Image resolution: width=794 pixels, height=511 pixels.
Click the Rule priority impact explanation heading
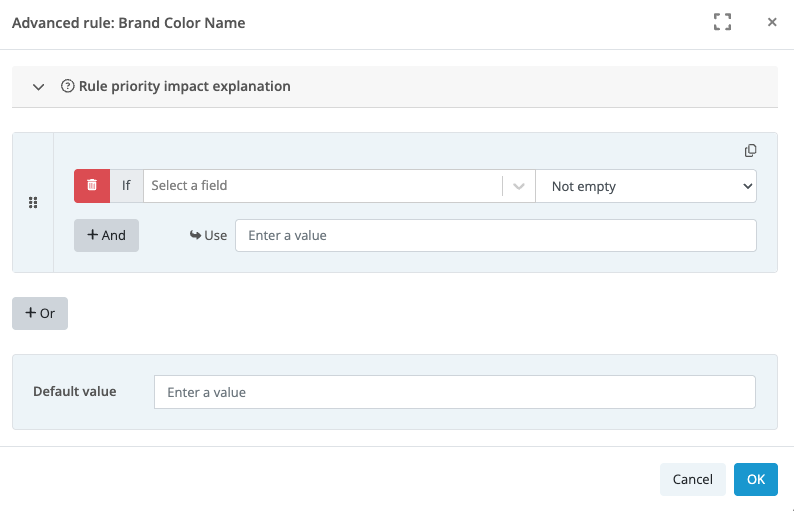[x=185, y=86]
